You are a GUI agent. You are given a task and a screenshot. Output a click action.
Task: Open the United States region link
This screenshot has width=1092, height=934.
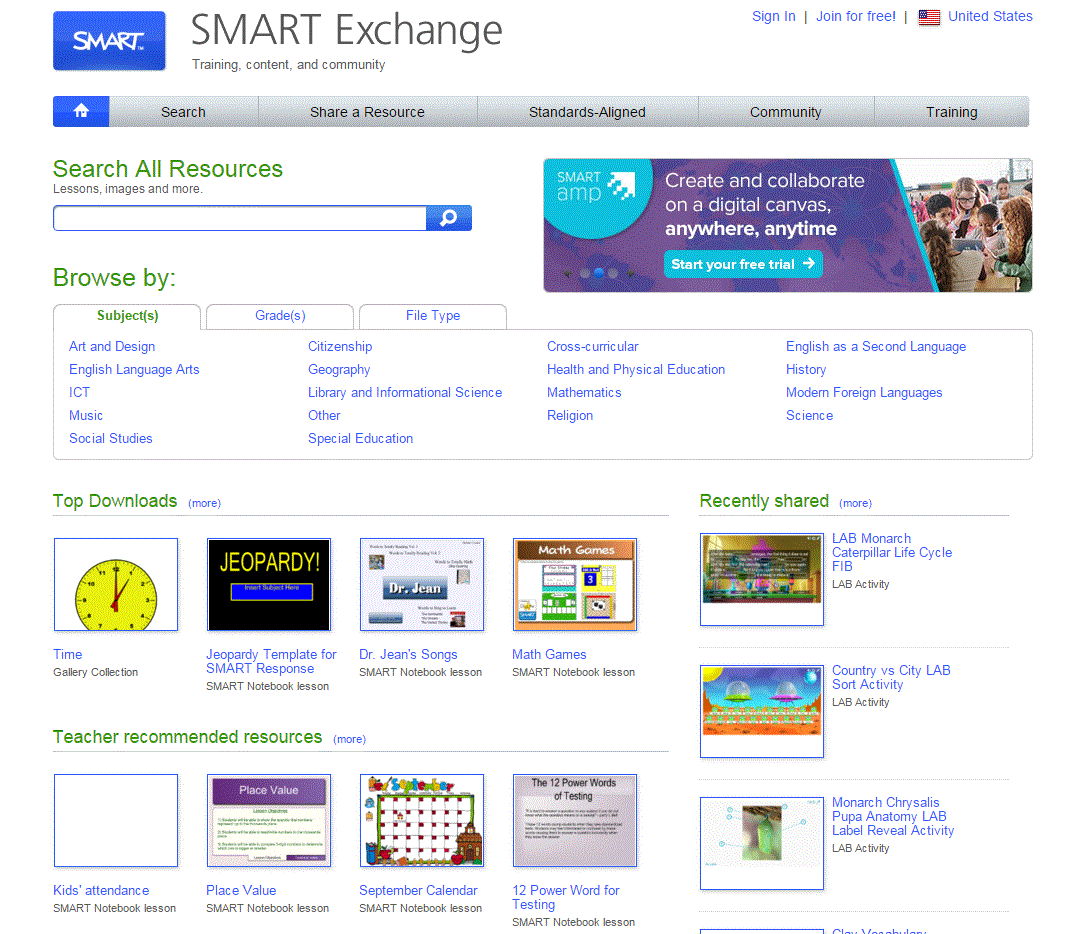point(990,17)
